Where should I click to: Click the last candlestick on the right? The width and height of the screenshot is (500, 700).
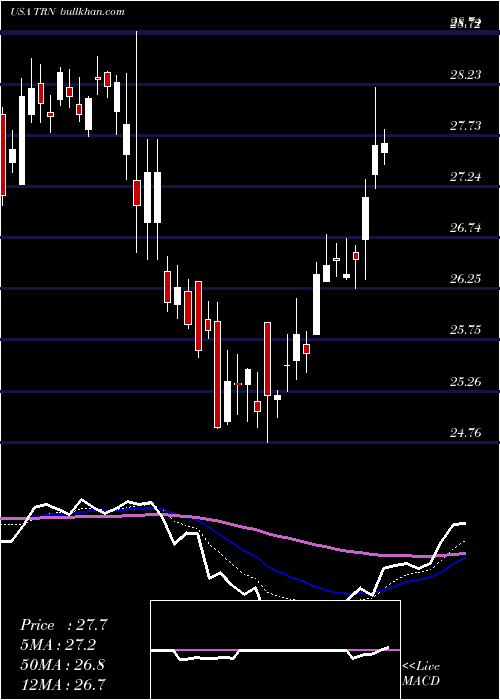point(384,147)
